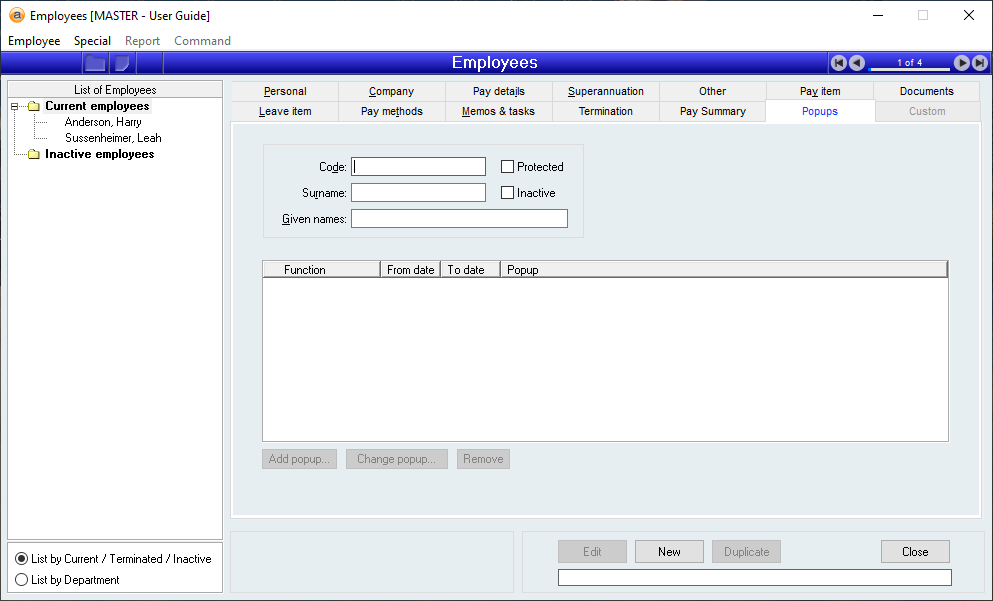
Task: Go to the first employee record
Action: pos(839,63)
